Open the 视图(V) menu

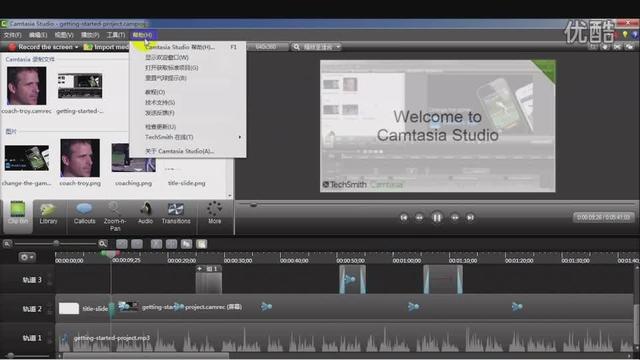(x=64, y=35)
